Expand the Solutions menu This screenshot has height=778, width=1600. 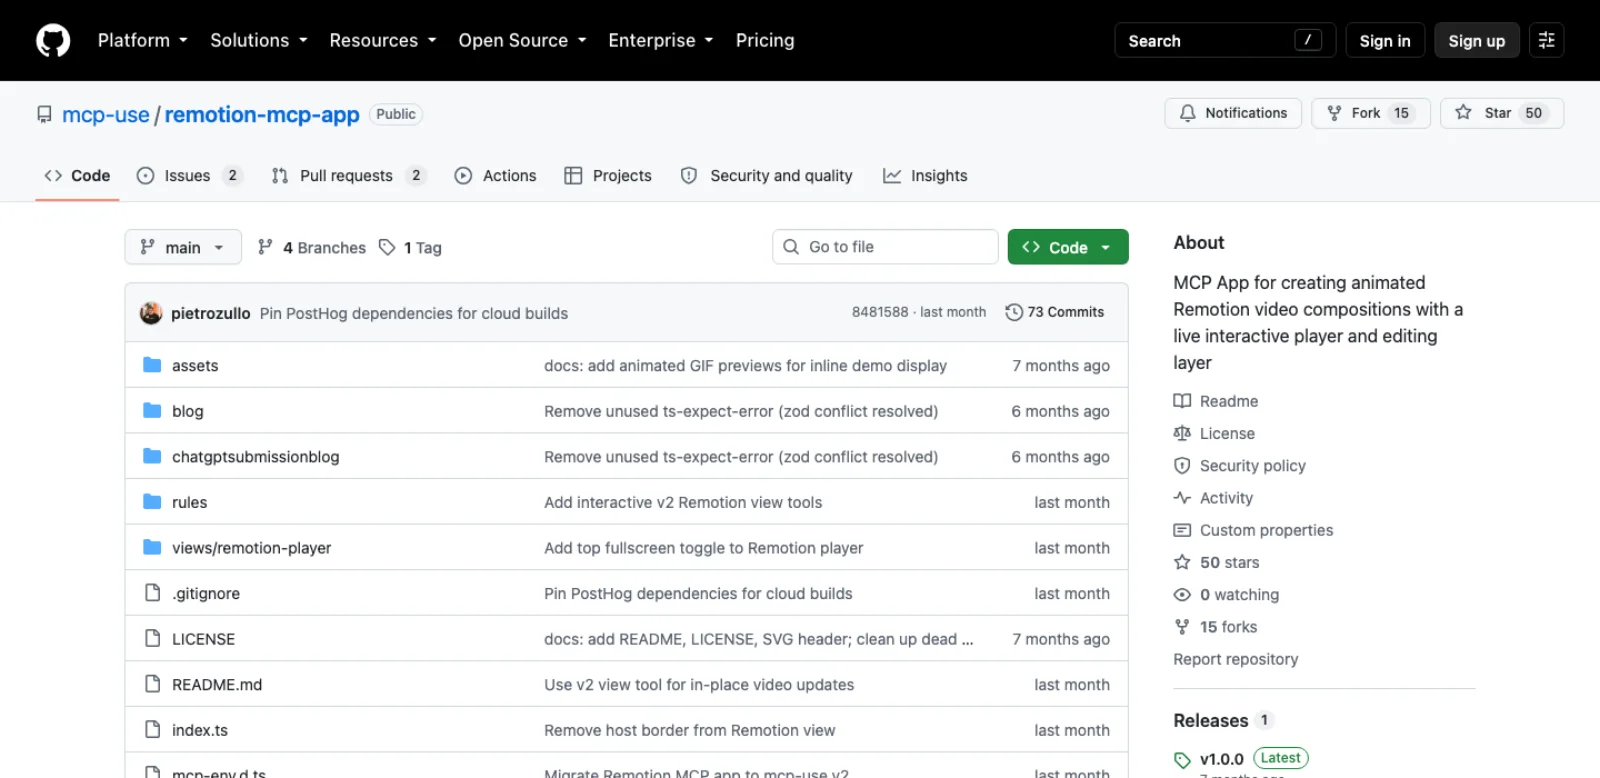[x=259, y=40]
